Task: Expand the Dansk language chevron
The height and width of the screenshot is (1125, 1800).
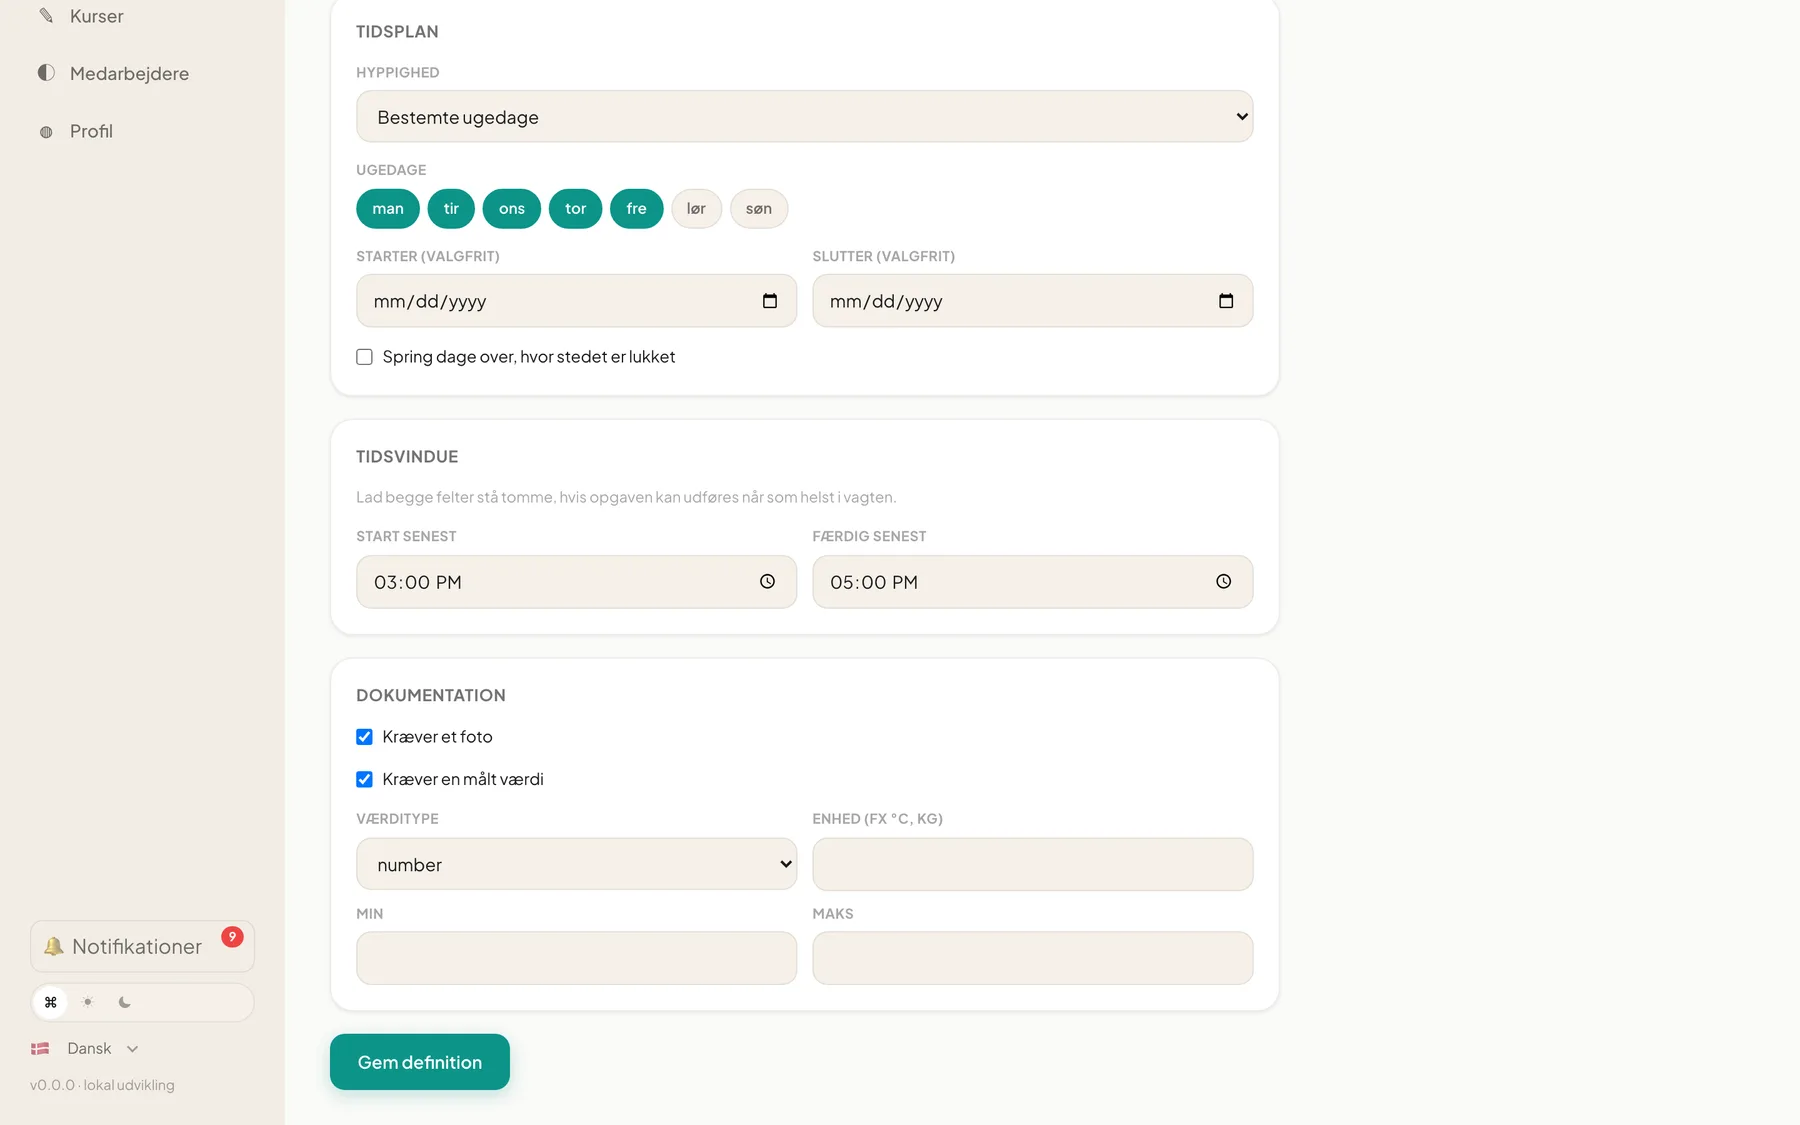Action: coord(132,1049)
